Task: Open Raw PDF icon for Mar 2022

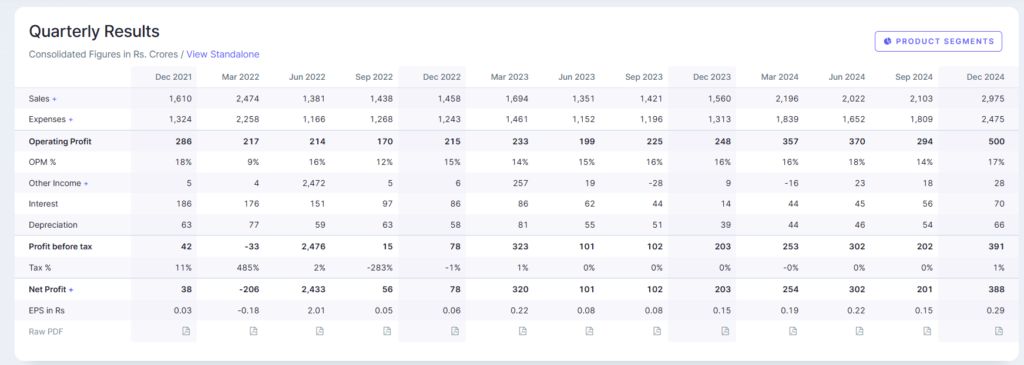Action: [253, 331]
